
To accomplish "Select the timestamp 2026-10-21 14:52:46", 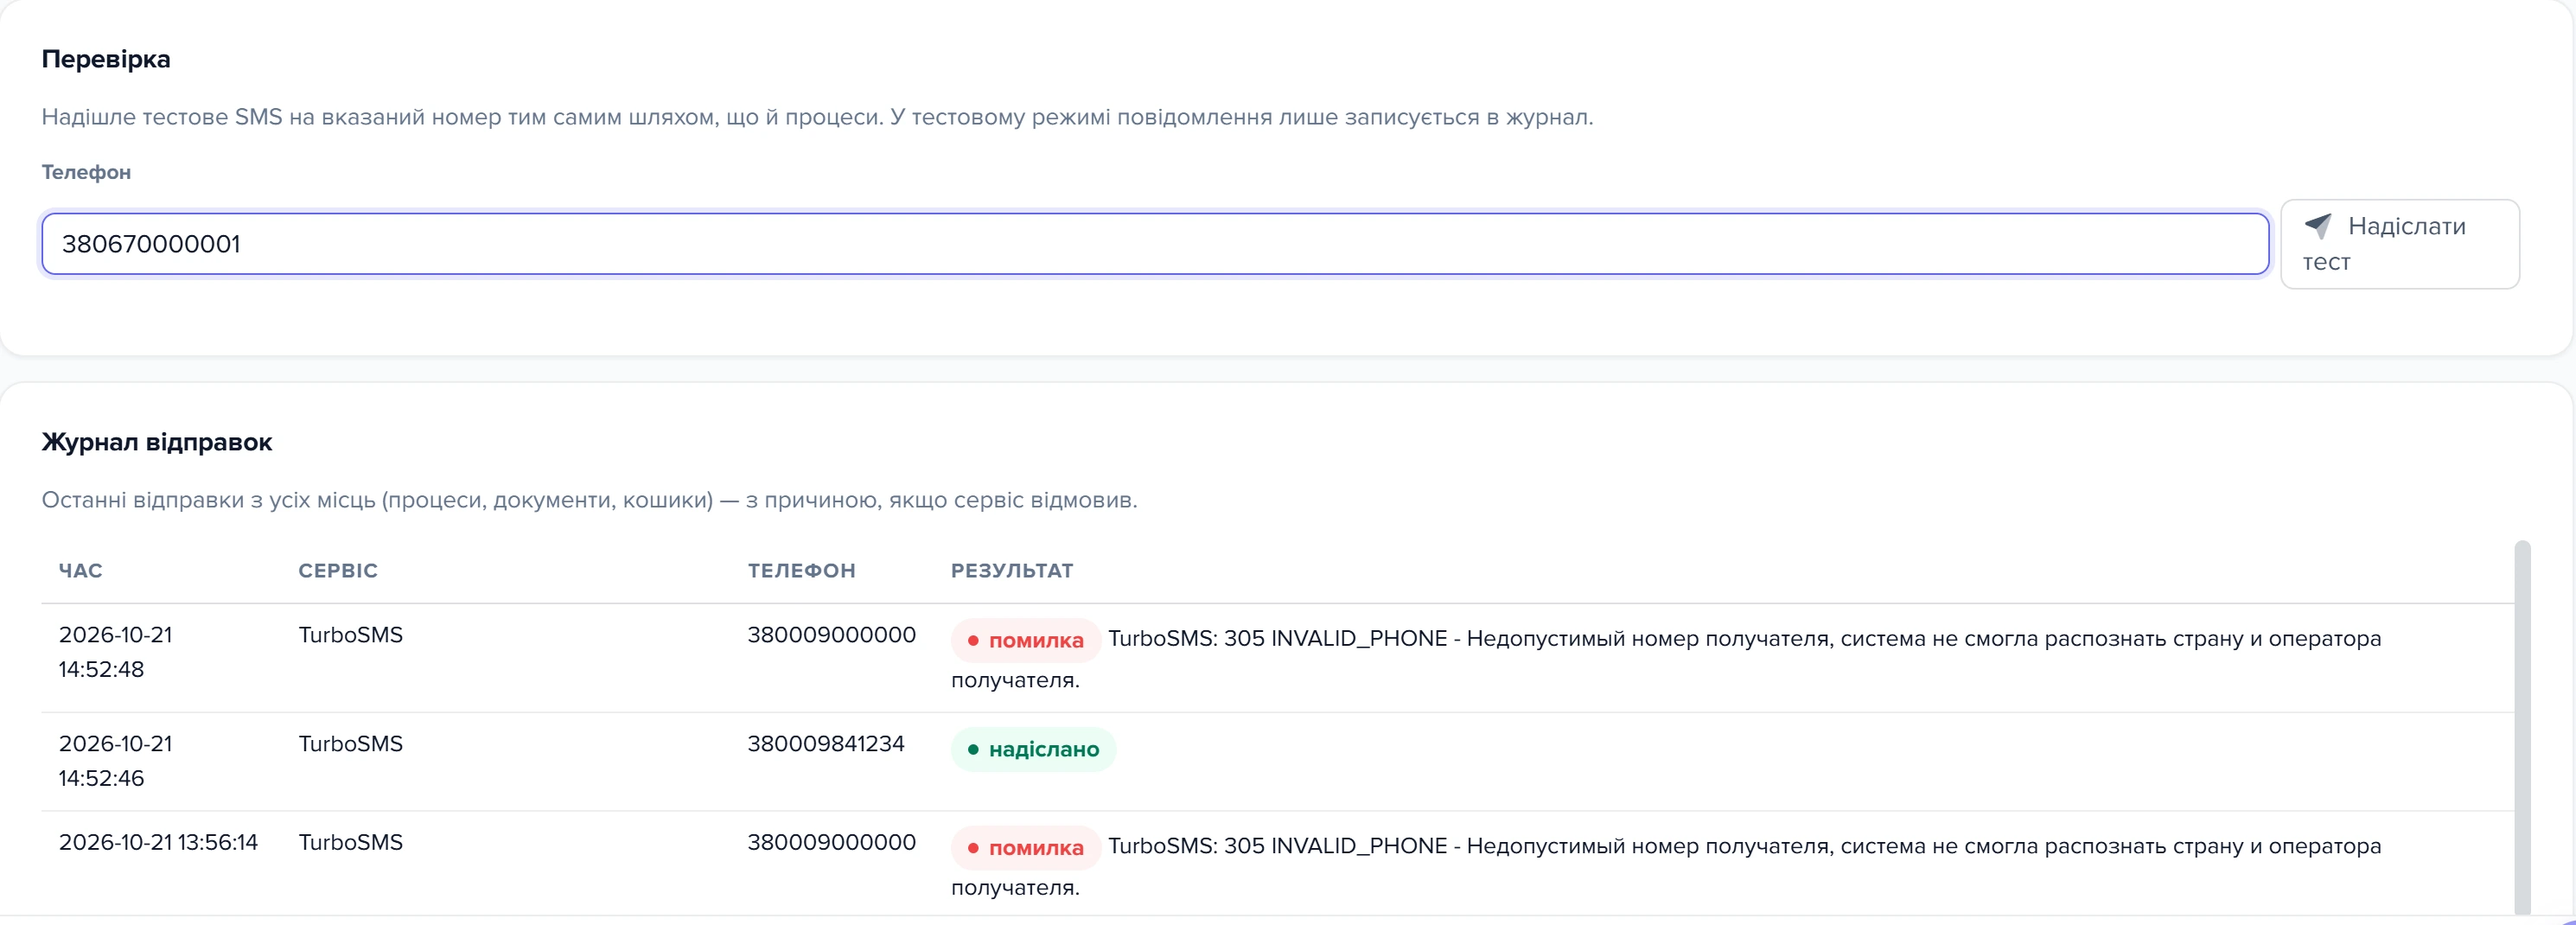I will point(115,761).
